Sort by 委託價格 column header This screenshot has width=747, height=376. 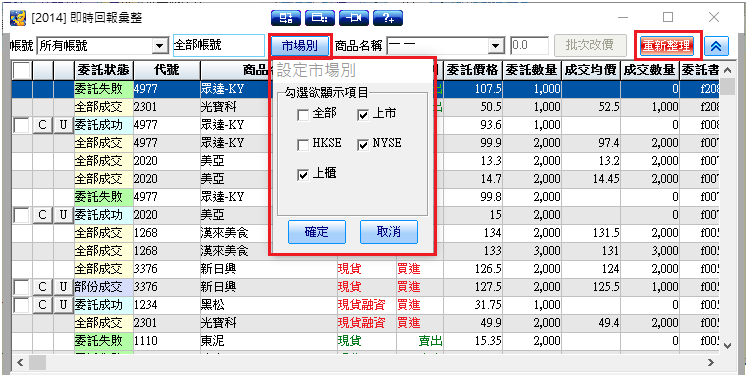[473, 71]
